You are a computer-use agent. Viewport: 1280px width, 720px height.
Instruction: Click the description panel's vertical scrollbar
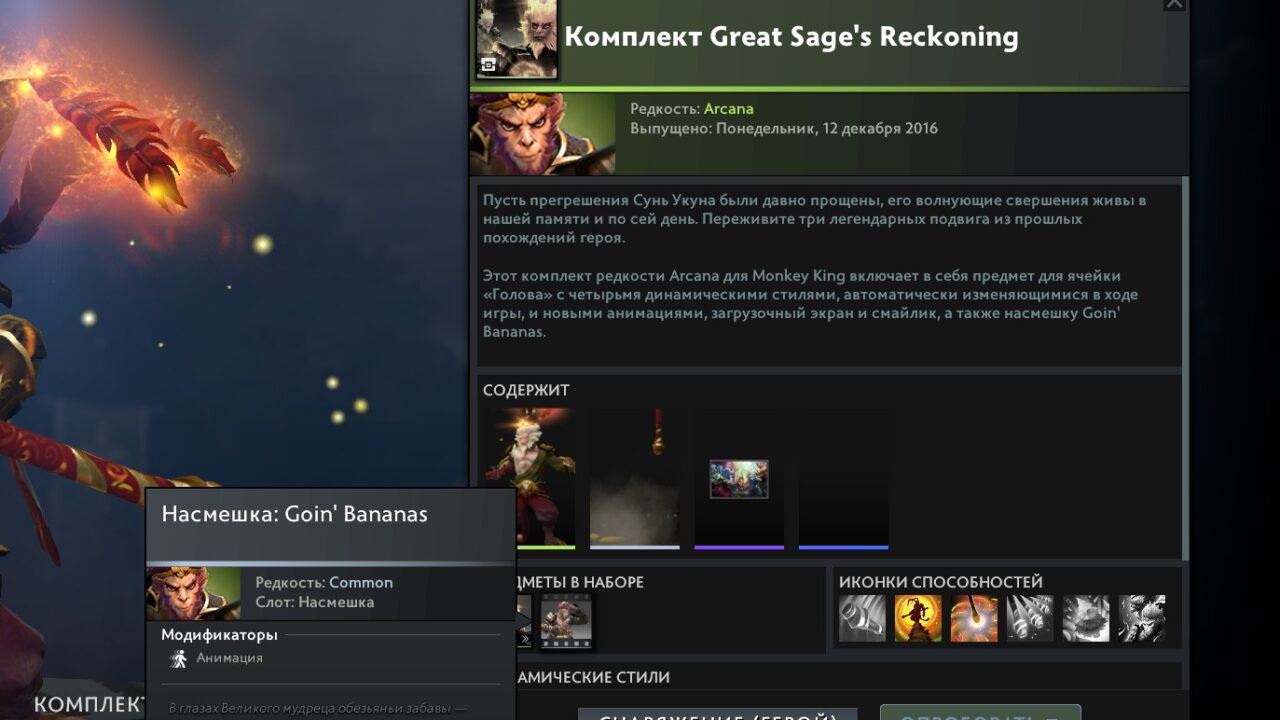tap(1186, 368)
